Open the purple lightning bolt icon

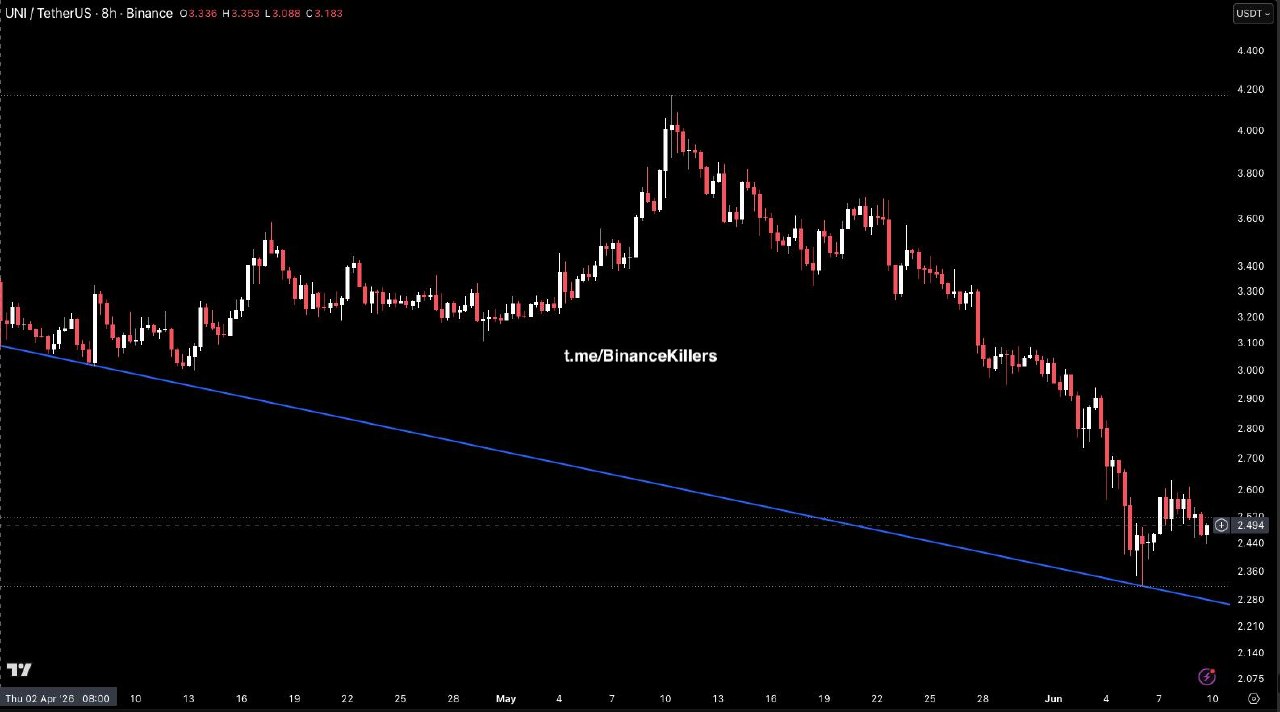tap(1207, 677)
